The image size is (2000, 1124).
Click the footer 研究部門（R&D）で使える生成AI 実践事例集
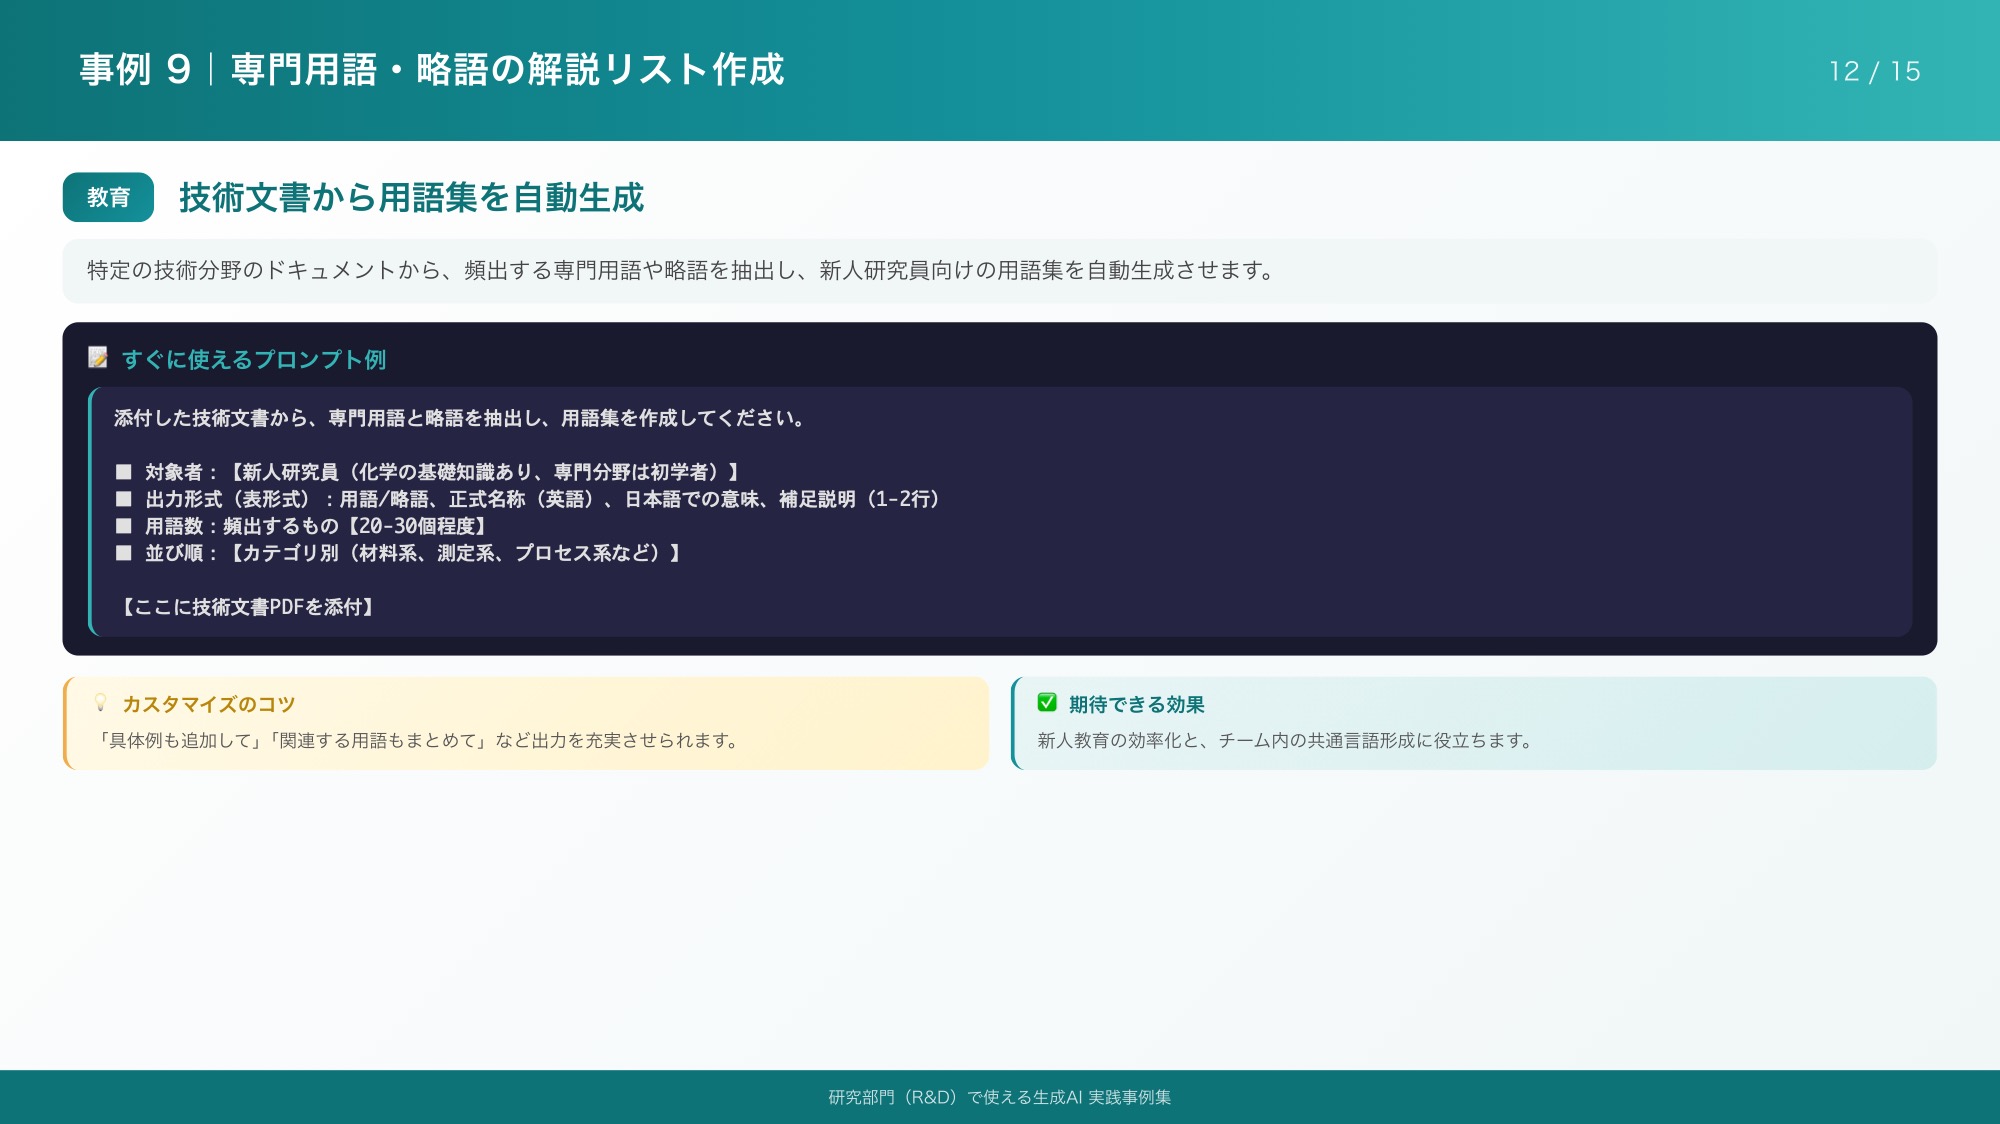click(1000, 1097)
